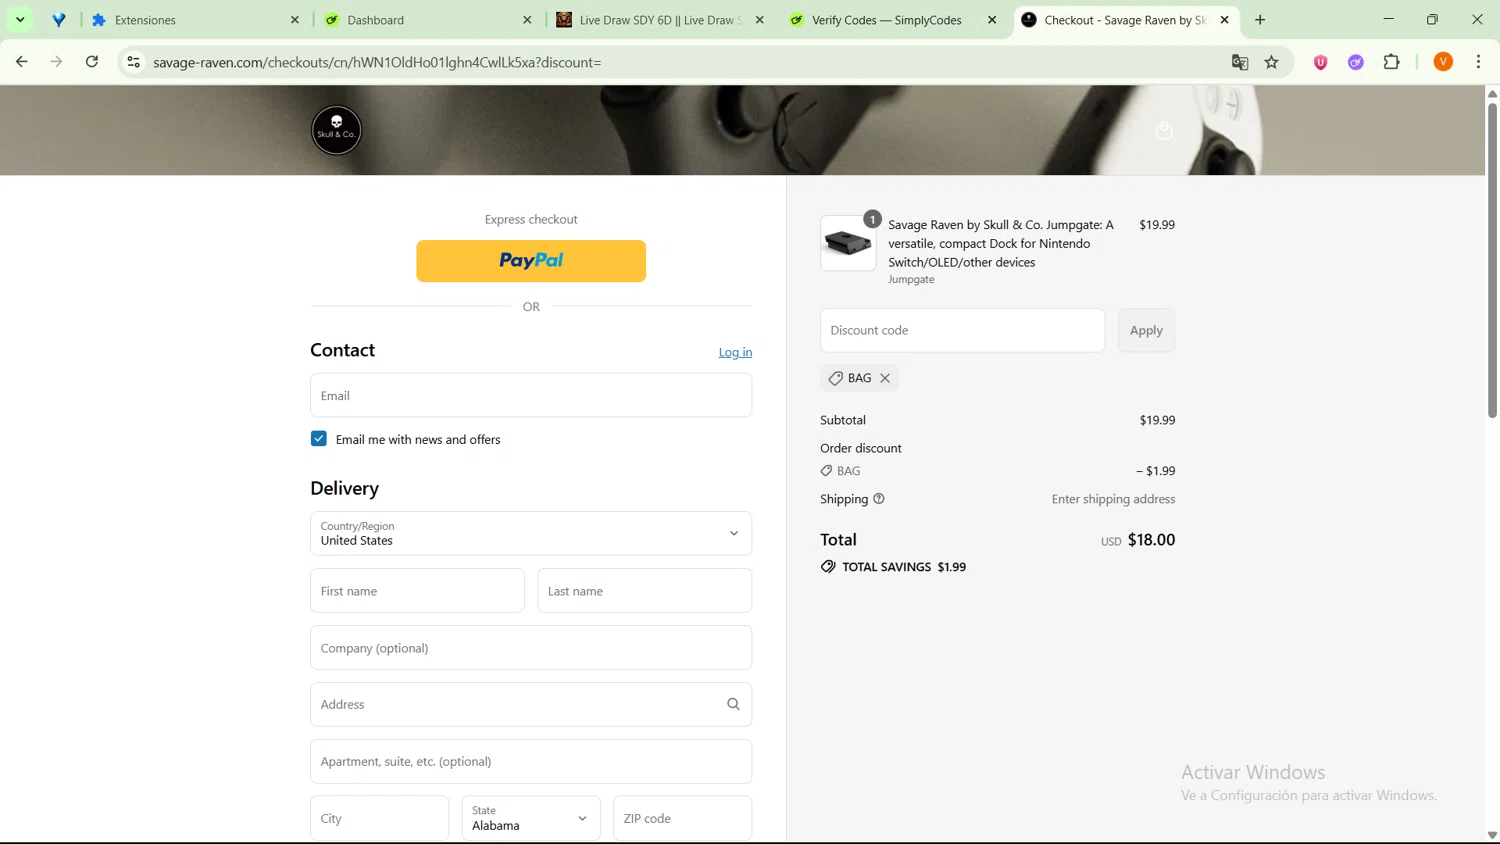
Task: Go back to the previous page
Action: (22, 62)
